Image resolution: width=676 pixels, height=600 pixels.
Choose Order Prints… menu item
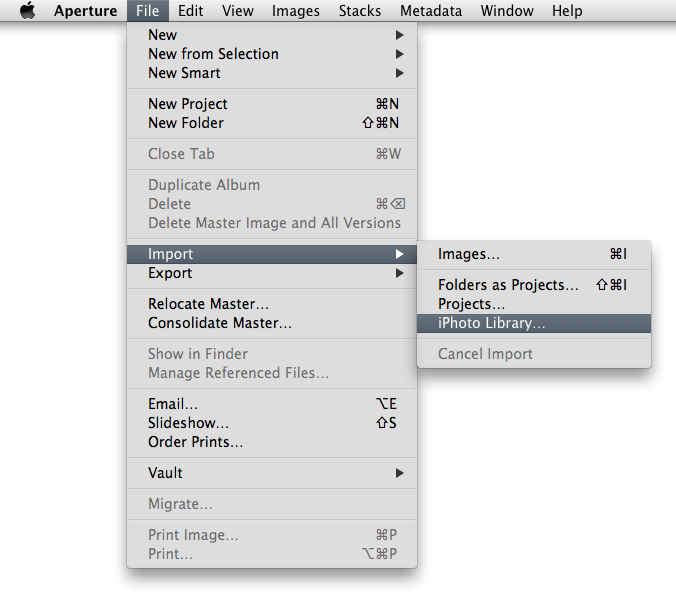[x=195, y=442]
